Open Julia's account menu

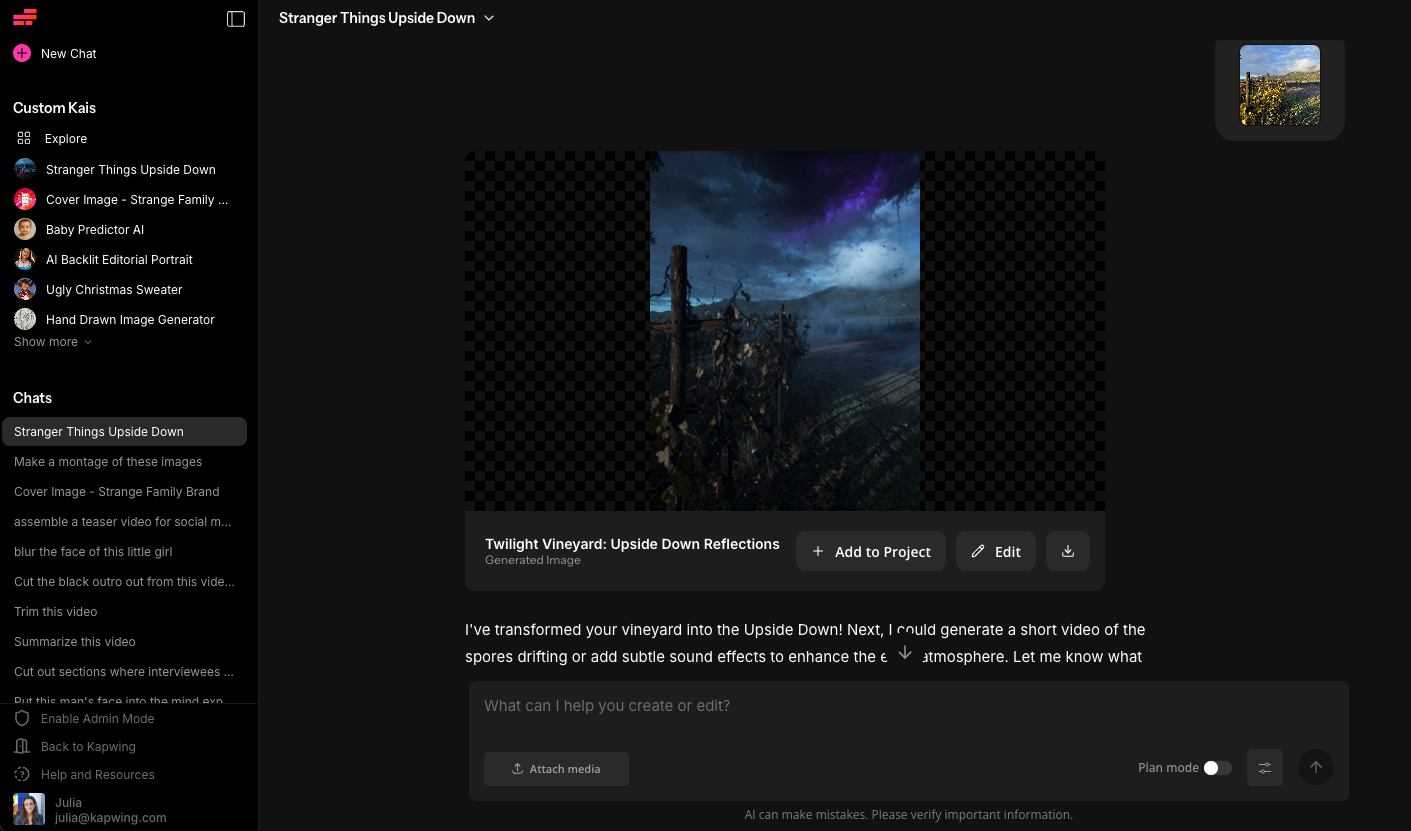(x=90, y=810)
